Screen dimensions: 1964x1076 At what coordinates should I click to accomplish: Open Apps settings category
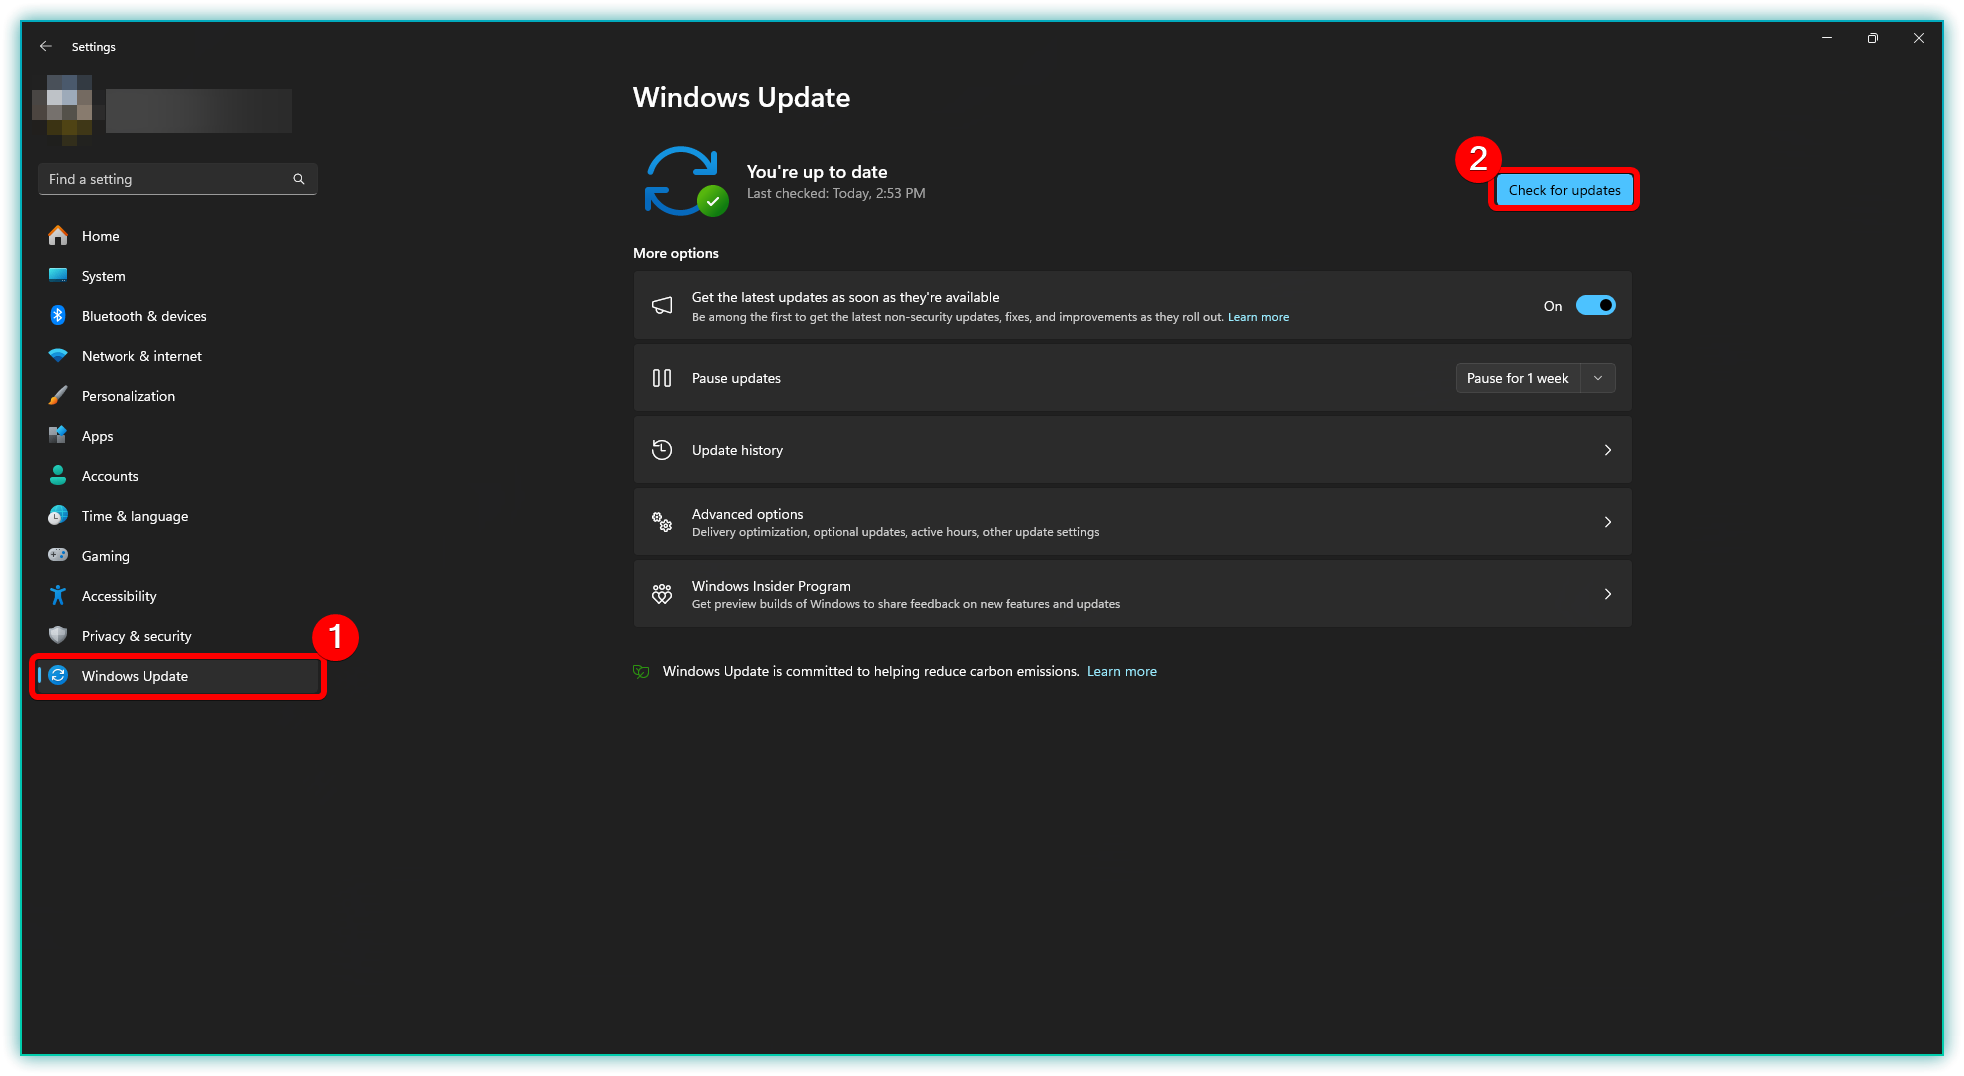tap(178, 436)
